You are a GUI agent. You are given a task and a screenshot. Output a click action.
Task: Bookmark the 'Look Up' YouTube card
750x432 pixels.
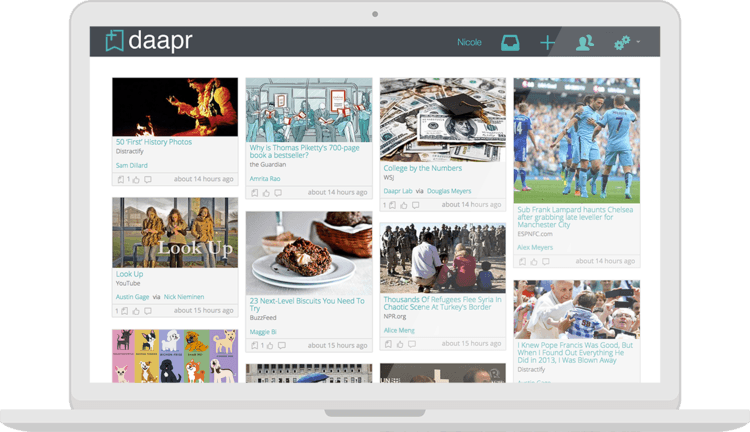tap(124, 311)
